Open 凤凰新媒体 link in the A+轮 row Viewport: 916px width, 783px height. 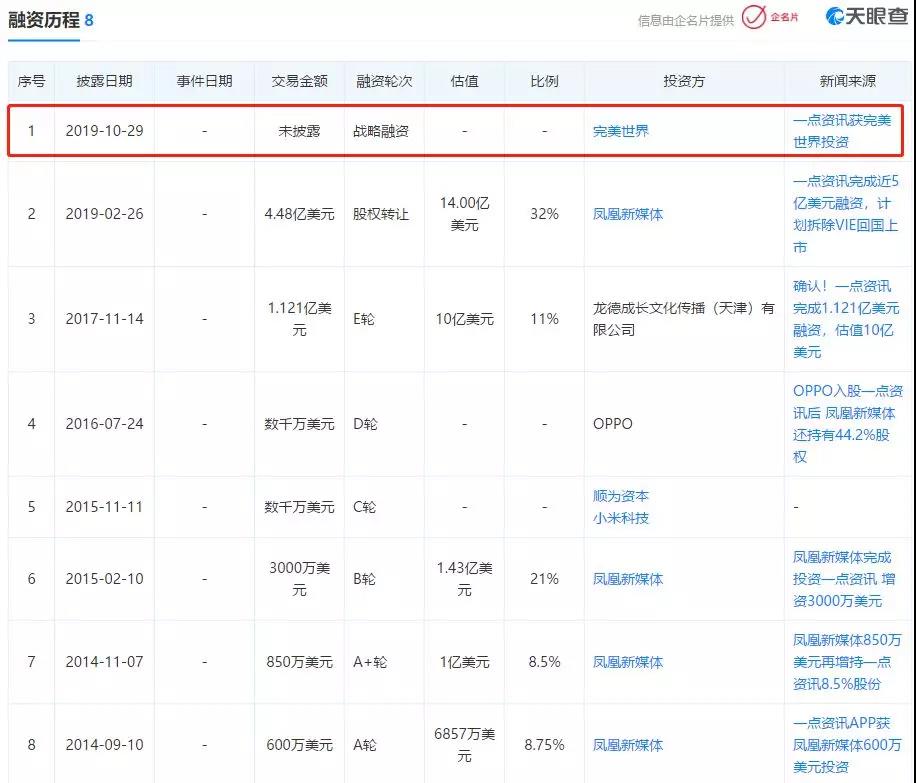click(x=628, y=661)
